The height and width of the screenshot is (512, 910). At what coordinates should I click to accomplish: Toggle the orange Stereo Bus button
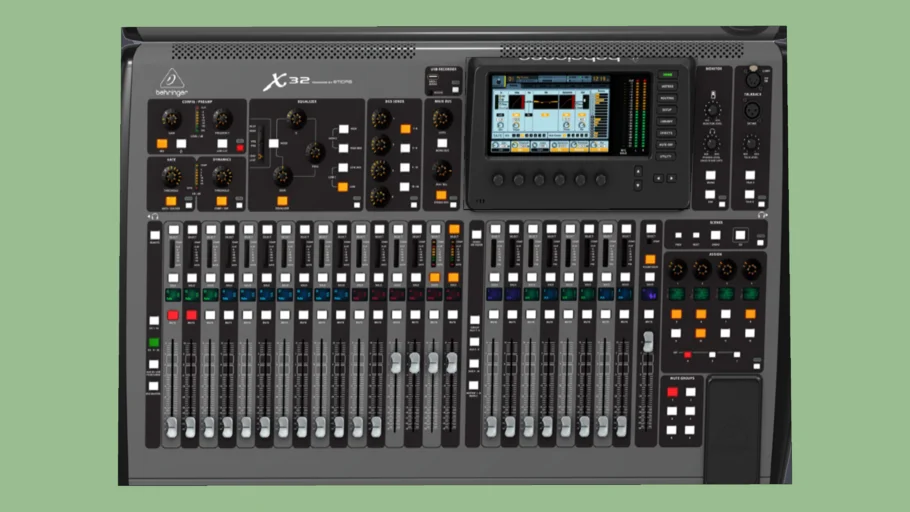click(442, 195)
